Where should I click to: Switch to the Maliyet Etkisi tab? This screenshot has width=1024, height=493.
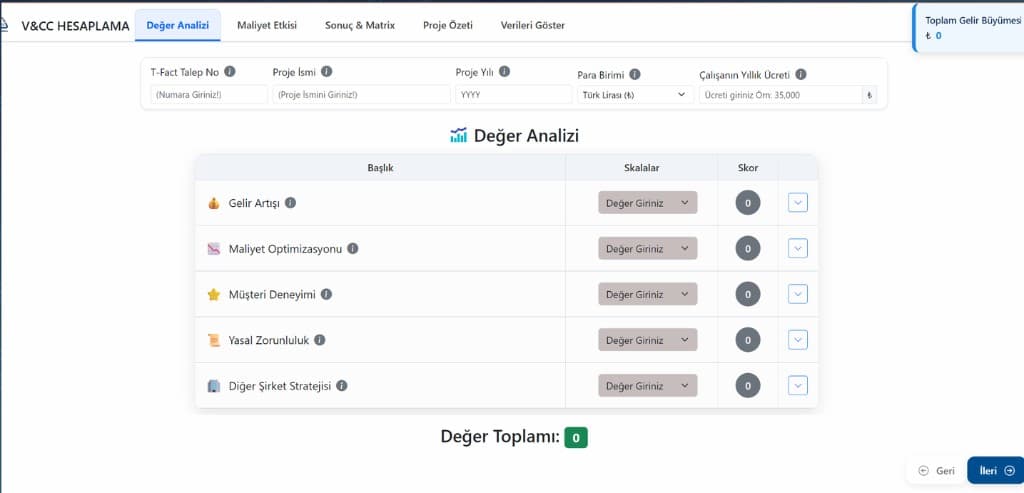(266, 25)
